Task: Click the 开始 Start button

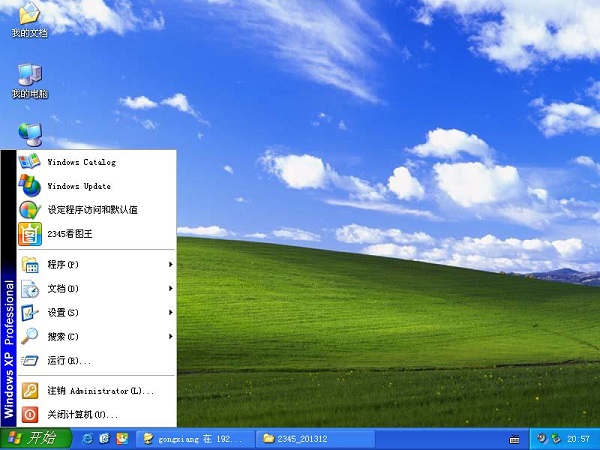Action: [x=35, y=438]
